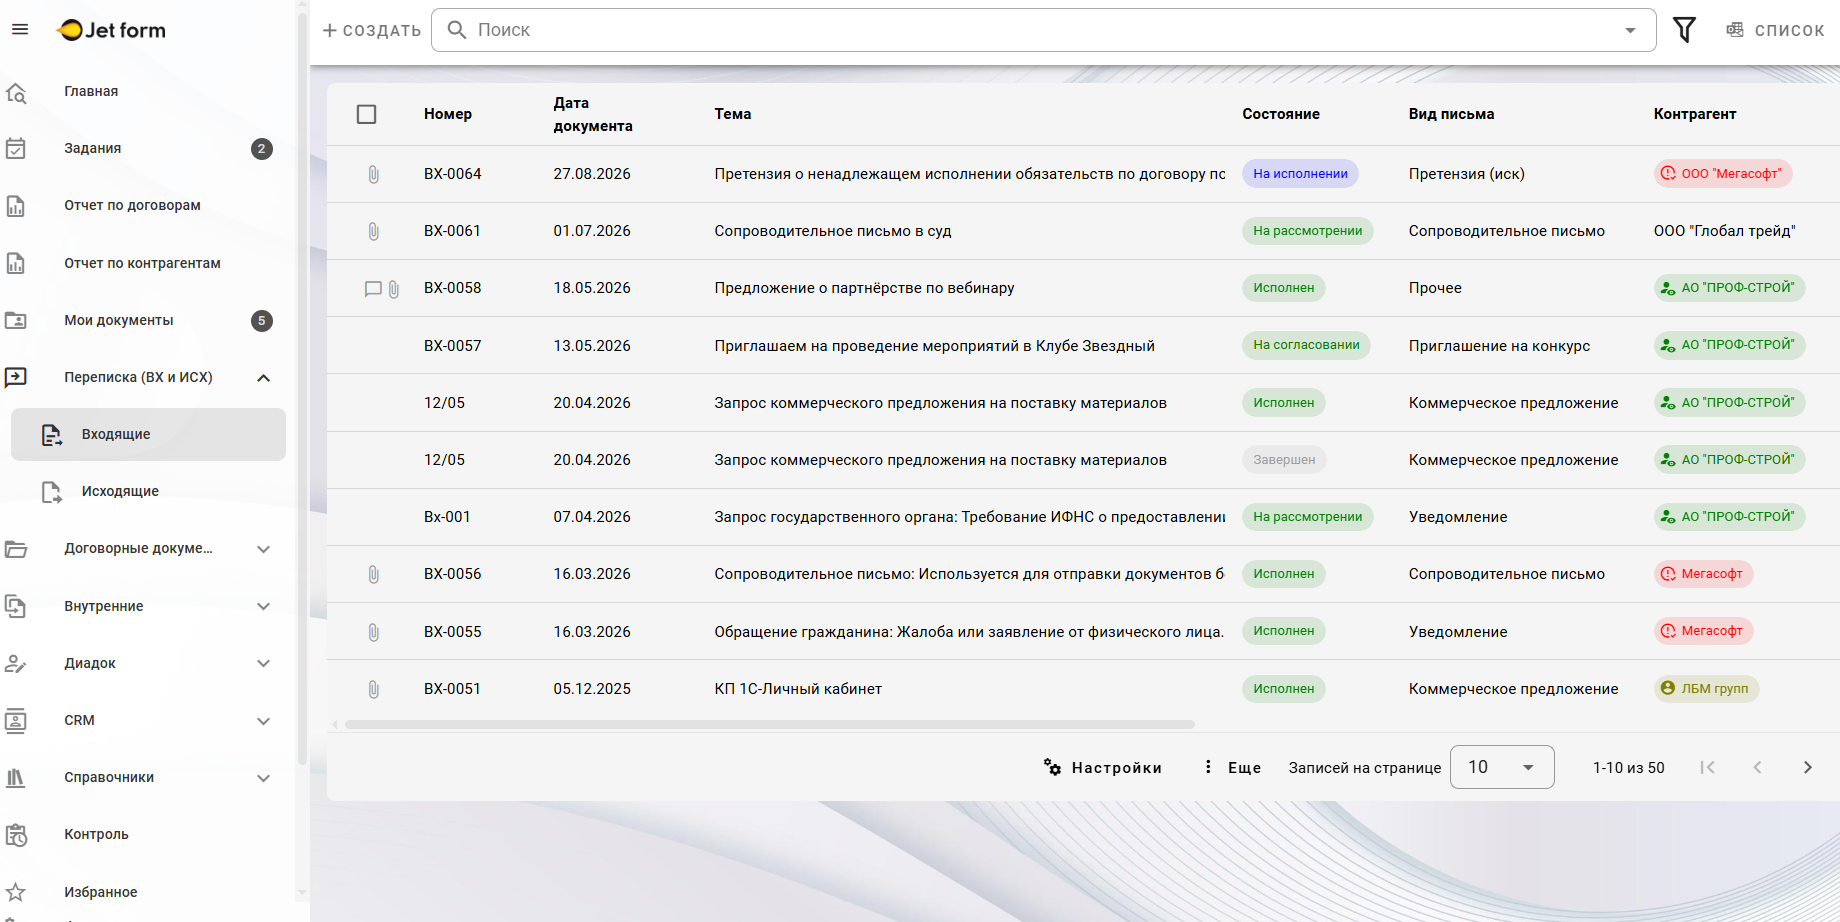Click the search magnifier icon
The image size is (1840, 922).
[457, 30]
